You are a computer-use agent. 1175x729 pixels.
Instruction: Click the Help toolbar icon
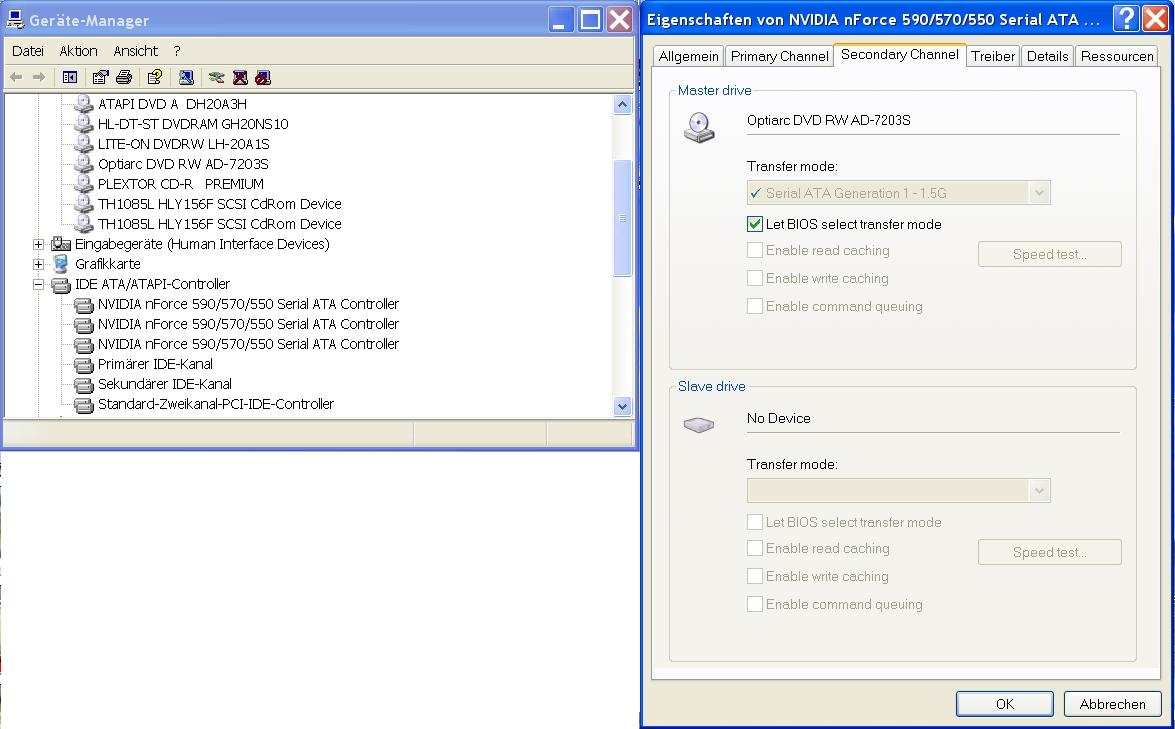(x=154, y=77)
